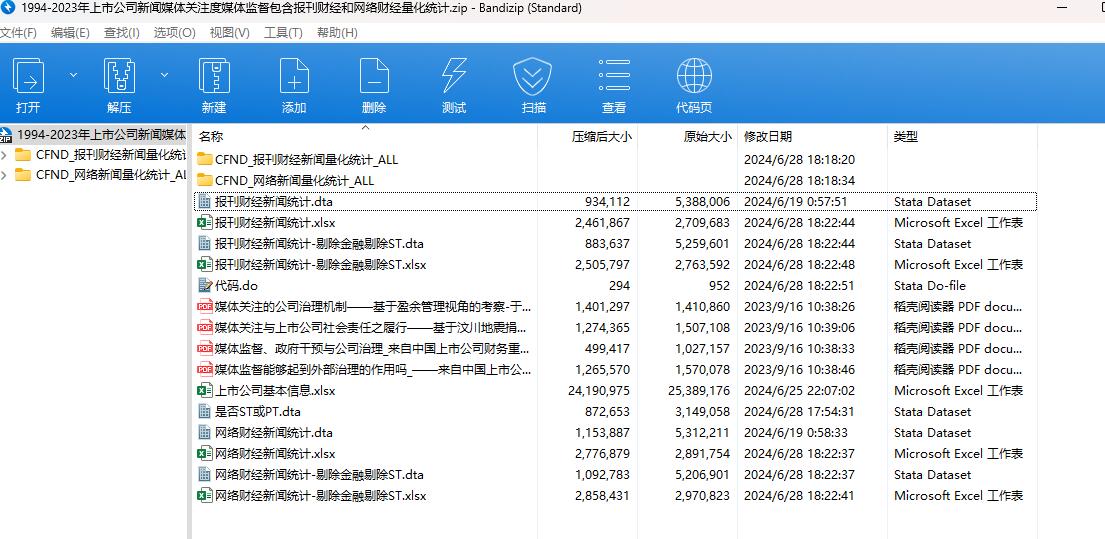This screenshot has height=539, width=1105.
Task: Open the 工具(T) menu
Action: (283, 32)
